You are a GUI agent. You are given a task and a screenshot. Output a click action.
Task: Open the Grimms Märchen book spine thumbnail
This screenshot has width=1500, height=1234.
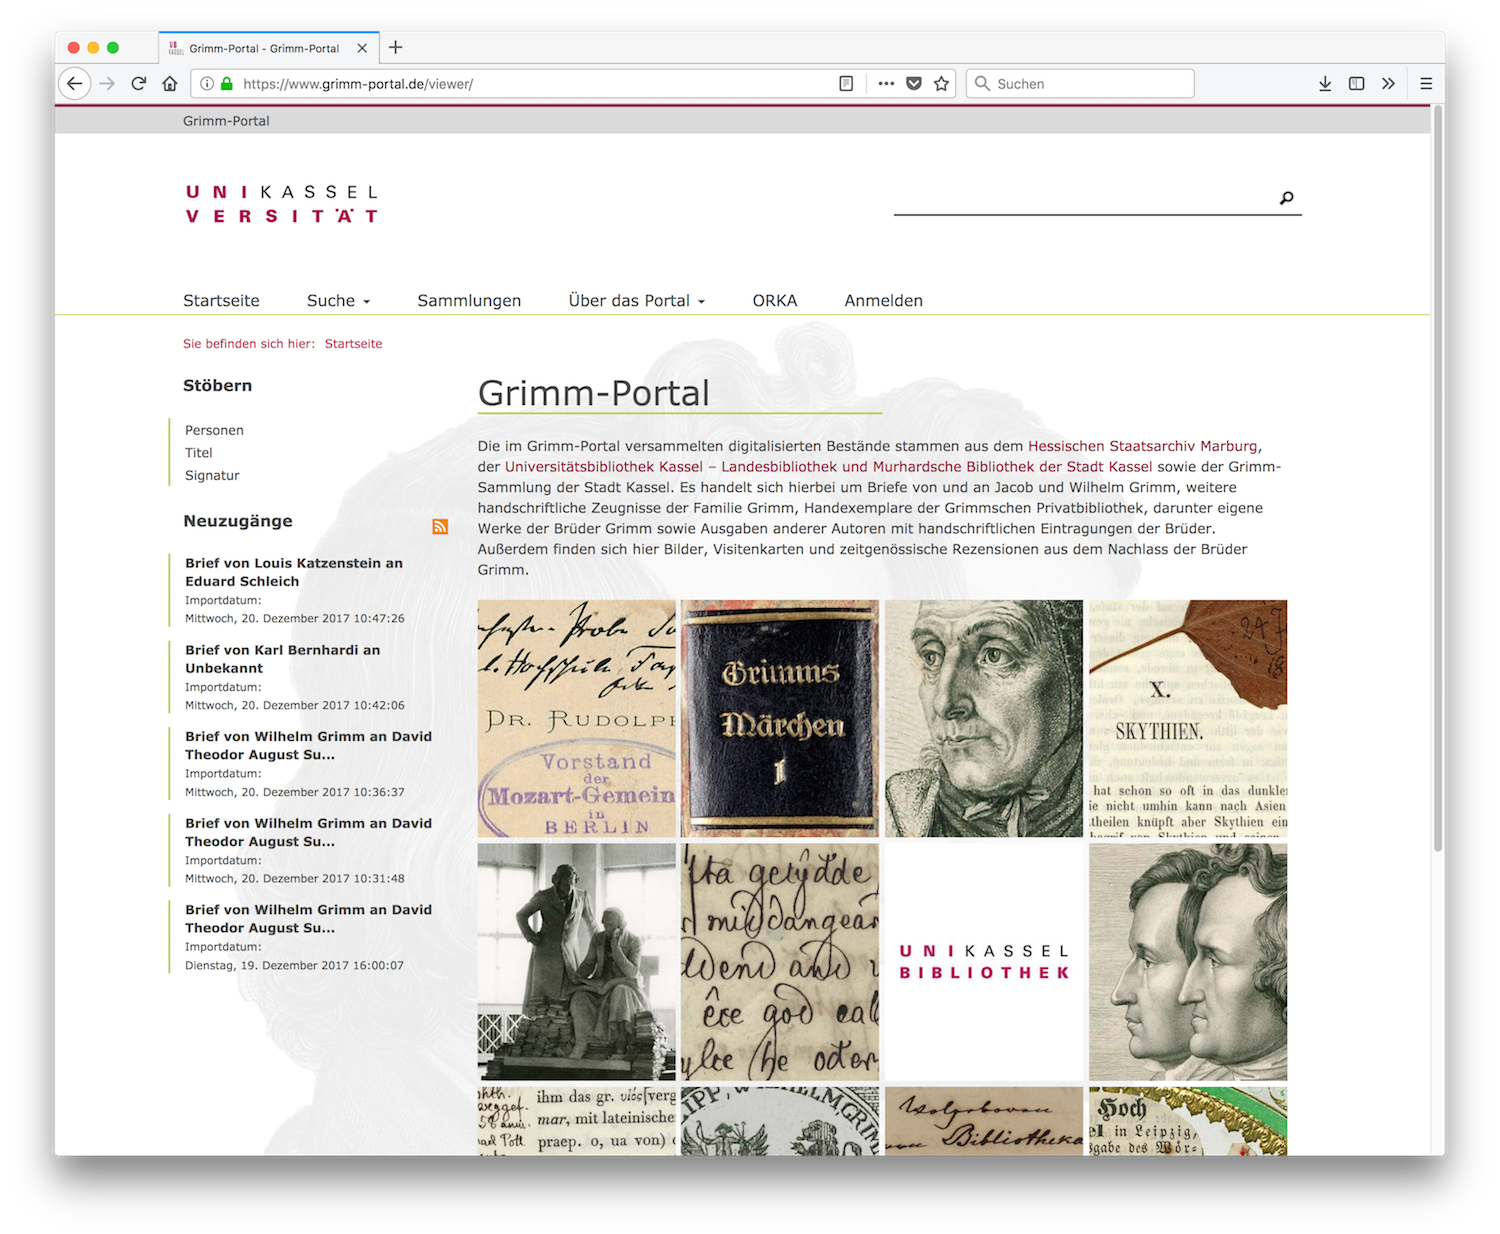coord(780,718)
